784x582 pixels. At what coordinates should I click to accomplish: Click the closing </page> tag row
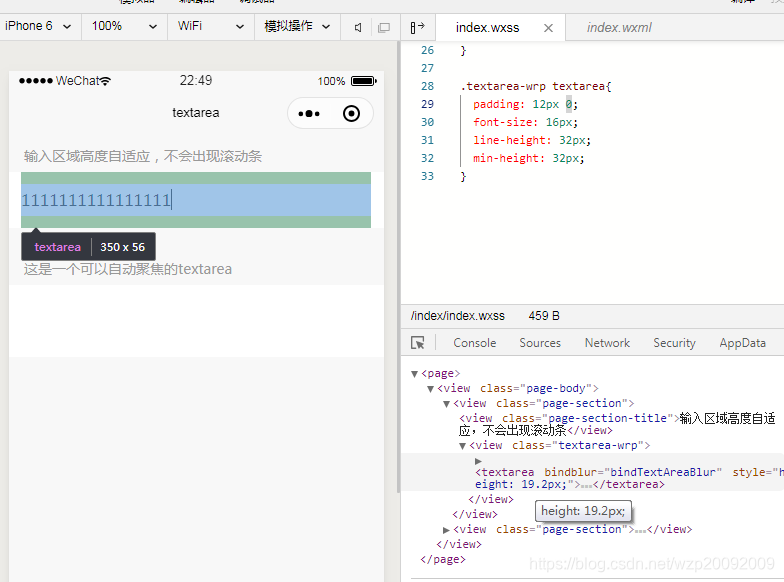[x=443, y=560]
